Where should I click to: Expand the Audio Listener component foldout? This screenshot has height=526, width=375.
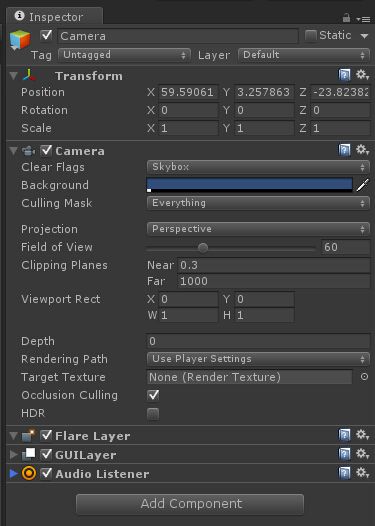pyautogui.click(x=13, y=473)
